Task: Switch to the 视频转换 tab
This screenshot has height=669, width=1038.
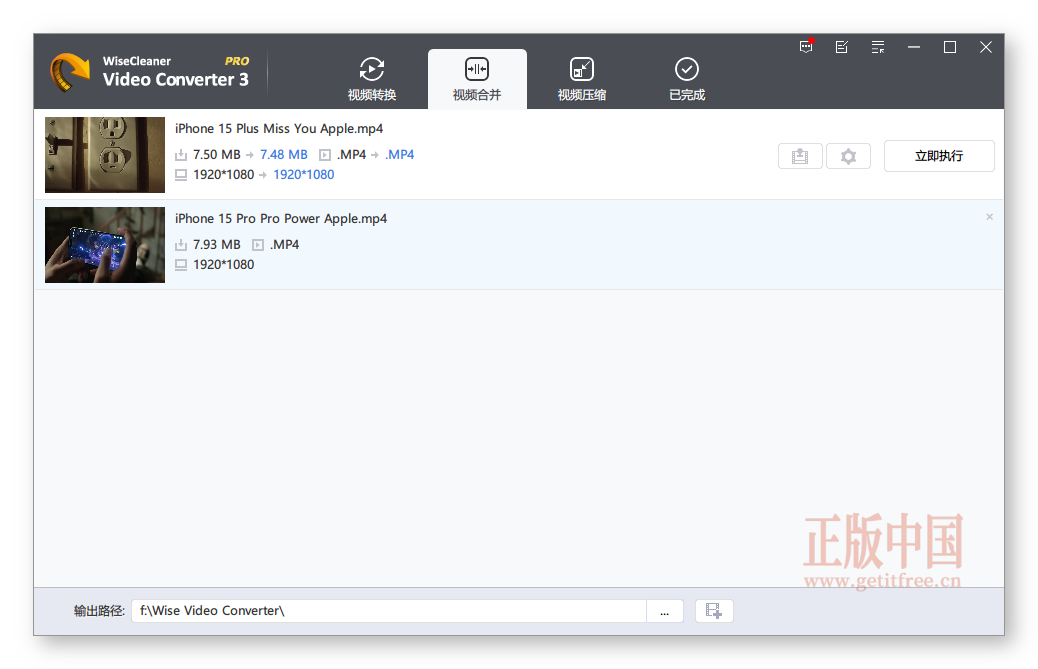Action: [x=372, y=79]
